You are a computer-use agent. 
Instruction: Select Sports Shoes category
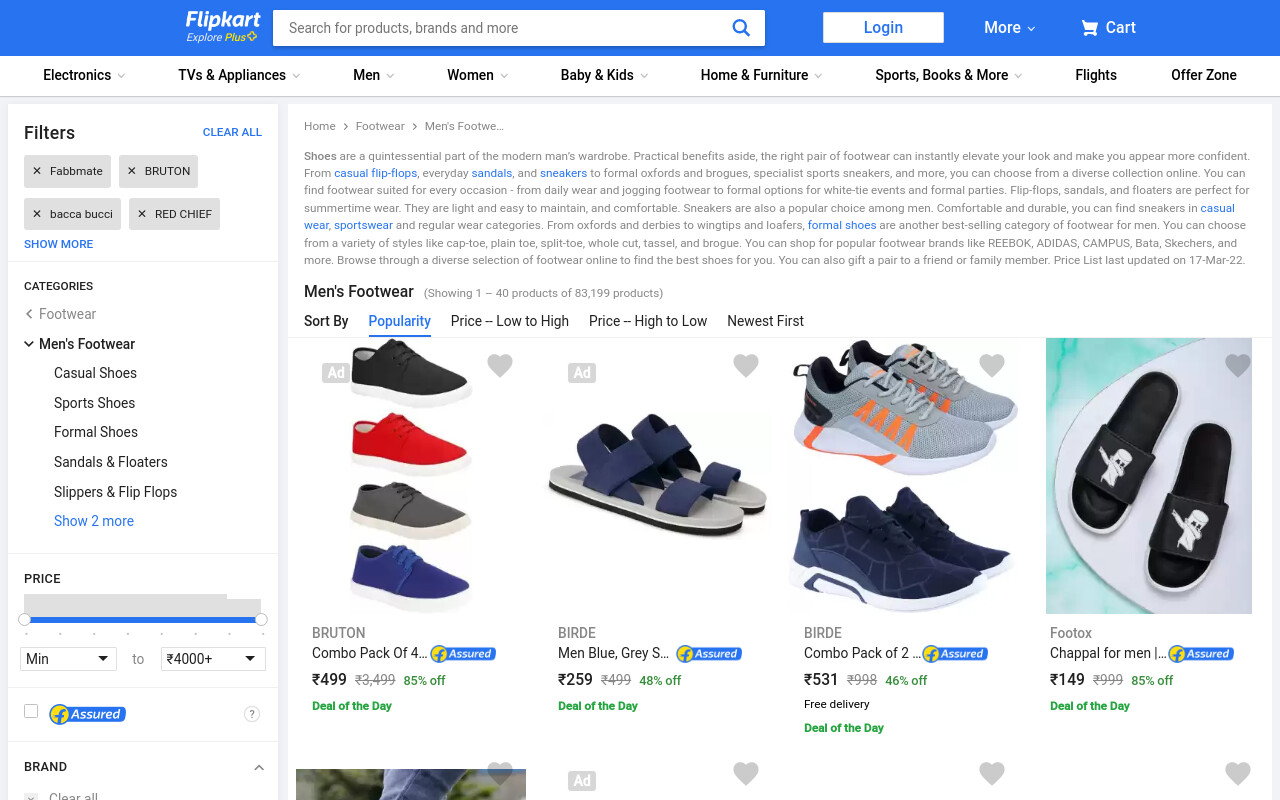click(94, 403)
